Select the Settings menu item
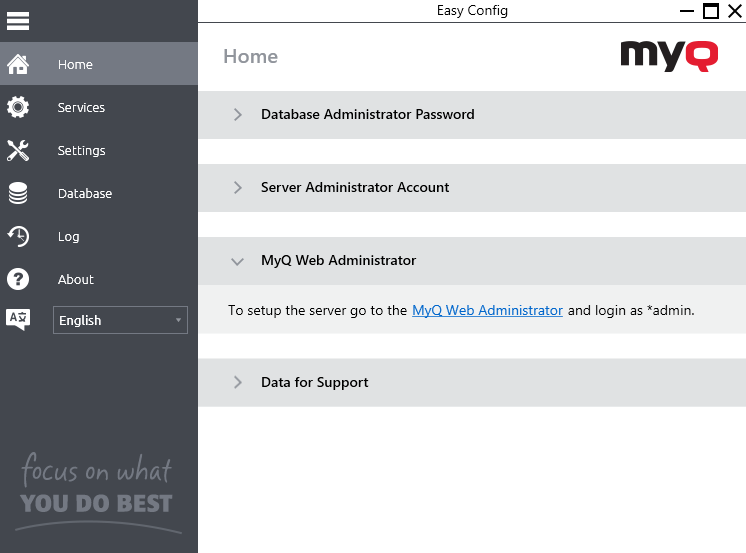746x553 pixels. [x=81, y=151]
